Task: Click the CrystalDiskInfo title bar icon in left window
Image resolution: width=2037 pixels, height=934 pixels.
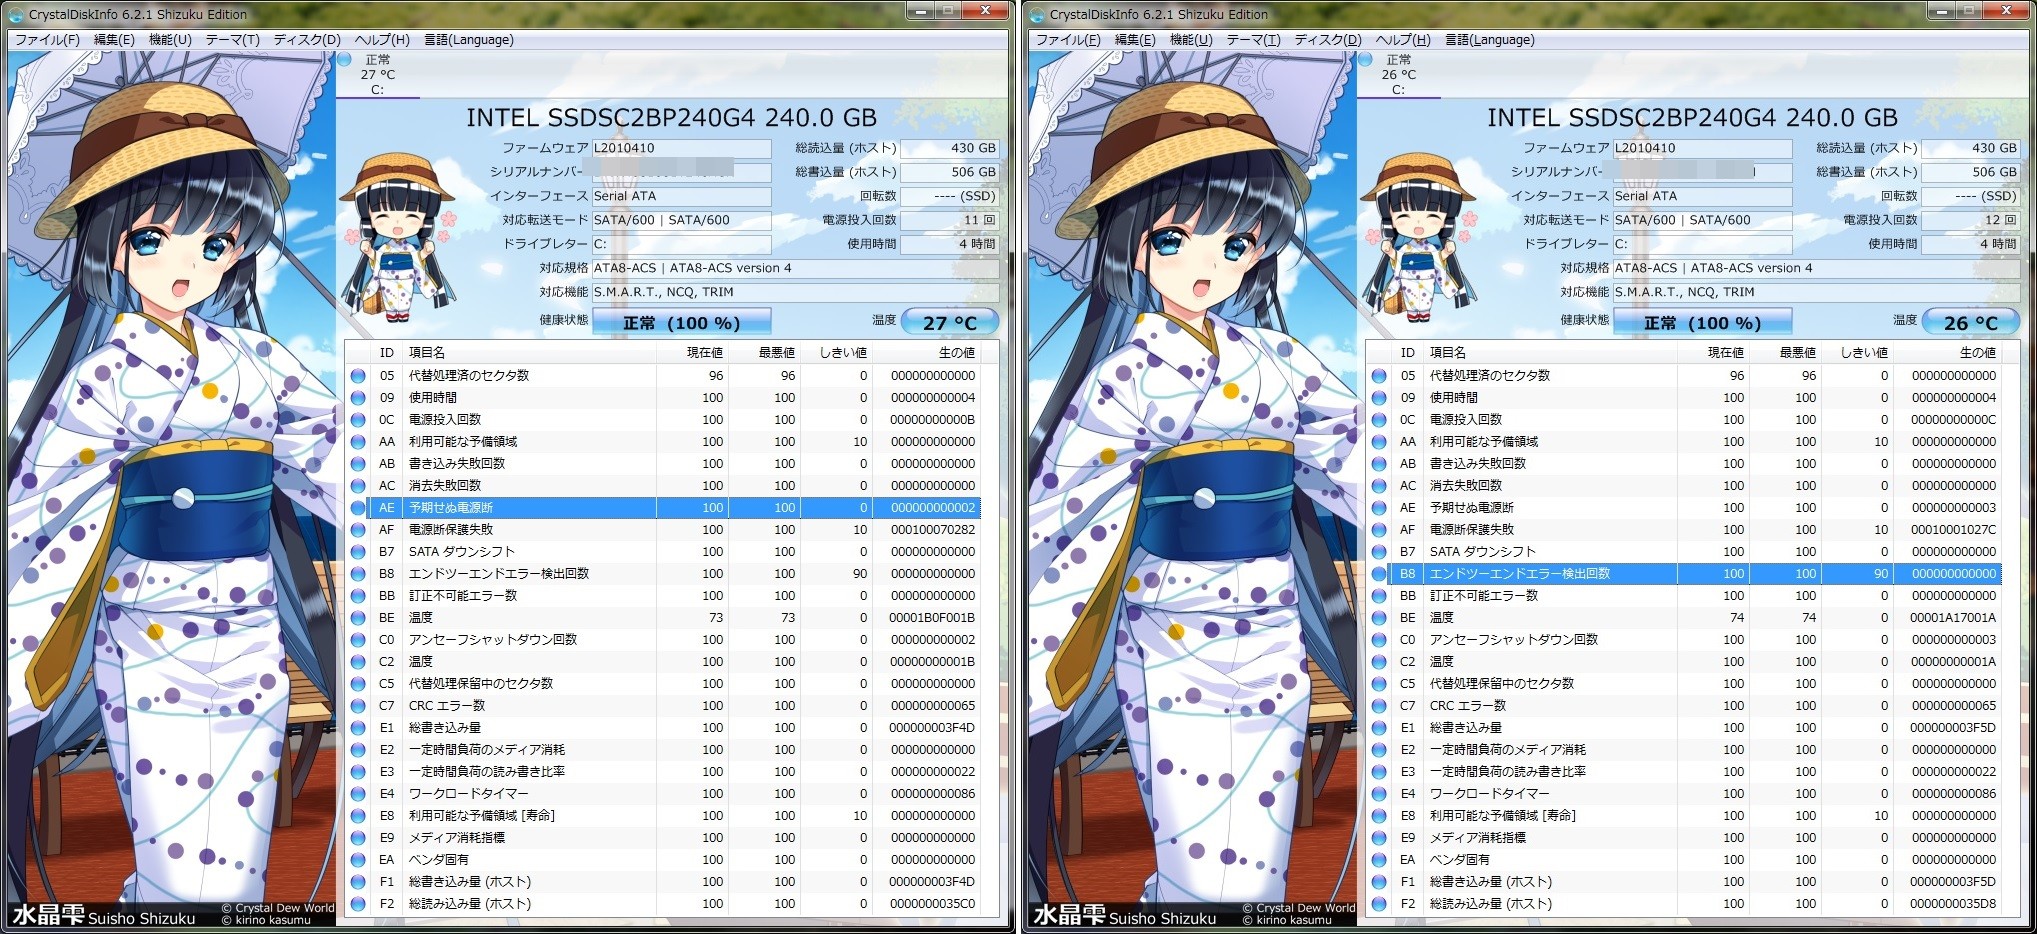Action: pos(17,14)
